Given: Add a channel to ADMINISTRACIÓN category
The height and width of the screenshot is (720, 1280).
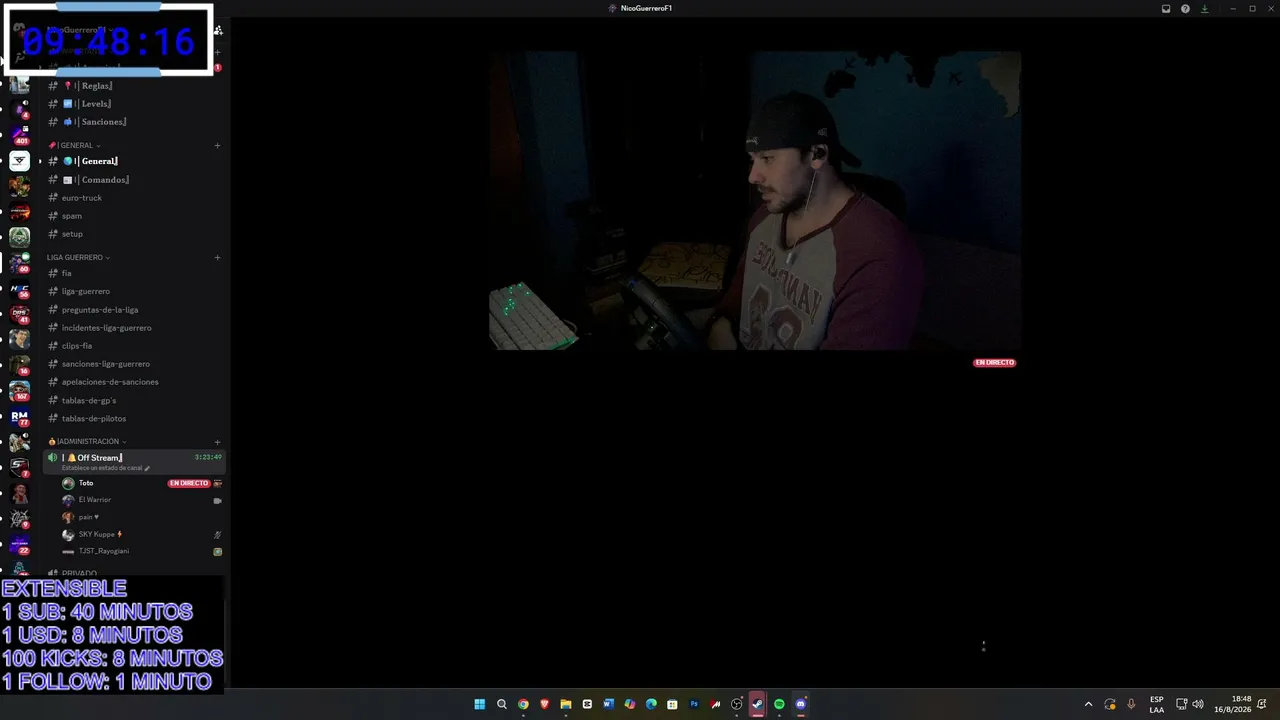Looking at the screenshot, I should click(217, 442).
